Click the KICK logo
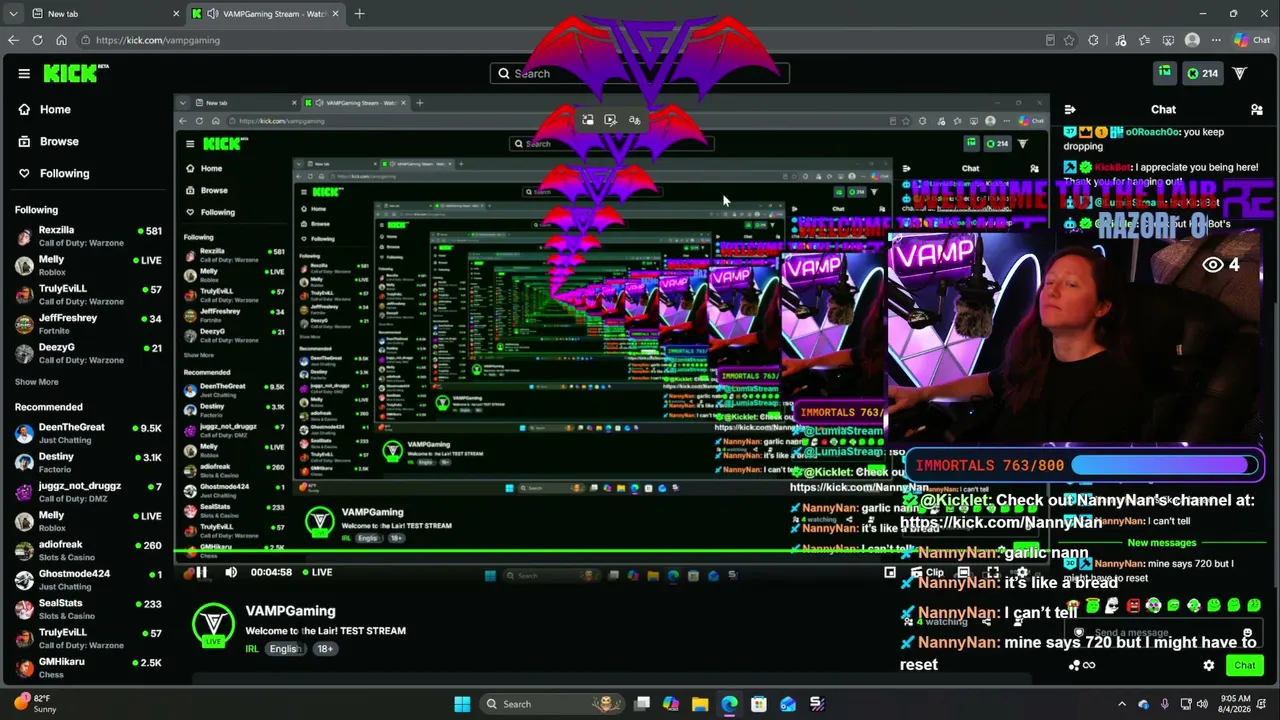Viewport: 1280px width, 720px height. [76, 73]
